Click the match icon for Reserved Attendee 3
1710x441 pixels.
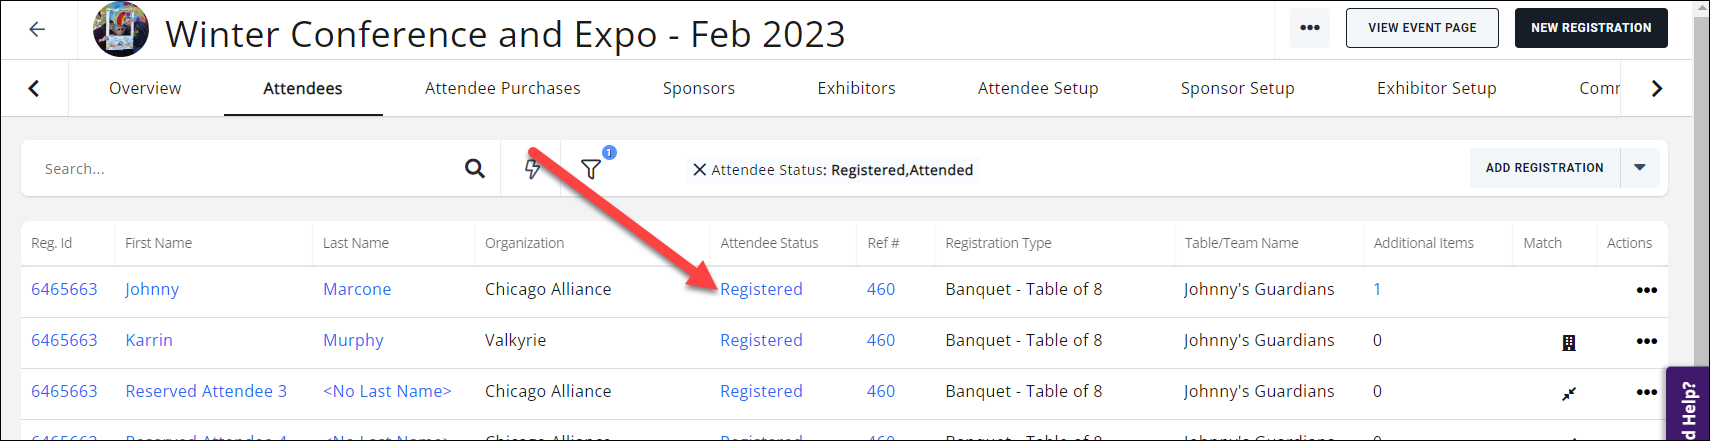click(1569, 393)
